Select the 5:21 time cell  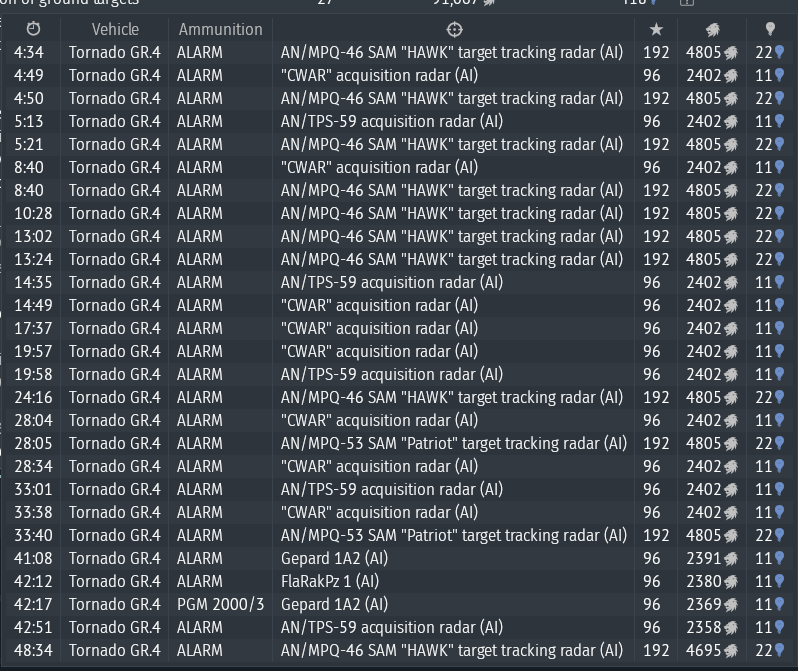tap(29, 145)
